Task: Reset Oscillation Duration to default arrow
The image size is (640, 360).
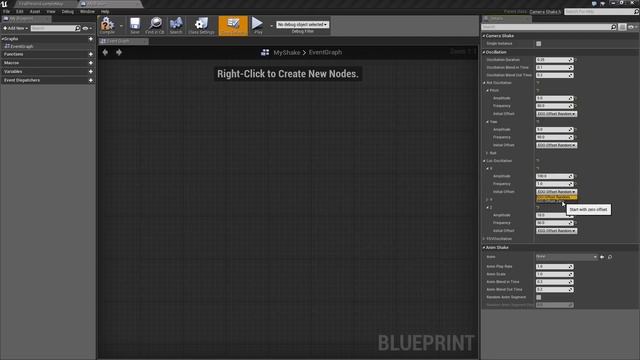Action: [x=576, y=60]
